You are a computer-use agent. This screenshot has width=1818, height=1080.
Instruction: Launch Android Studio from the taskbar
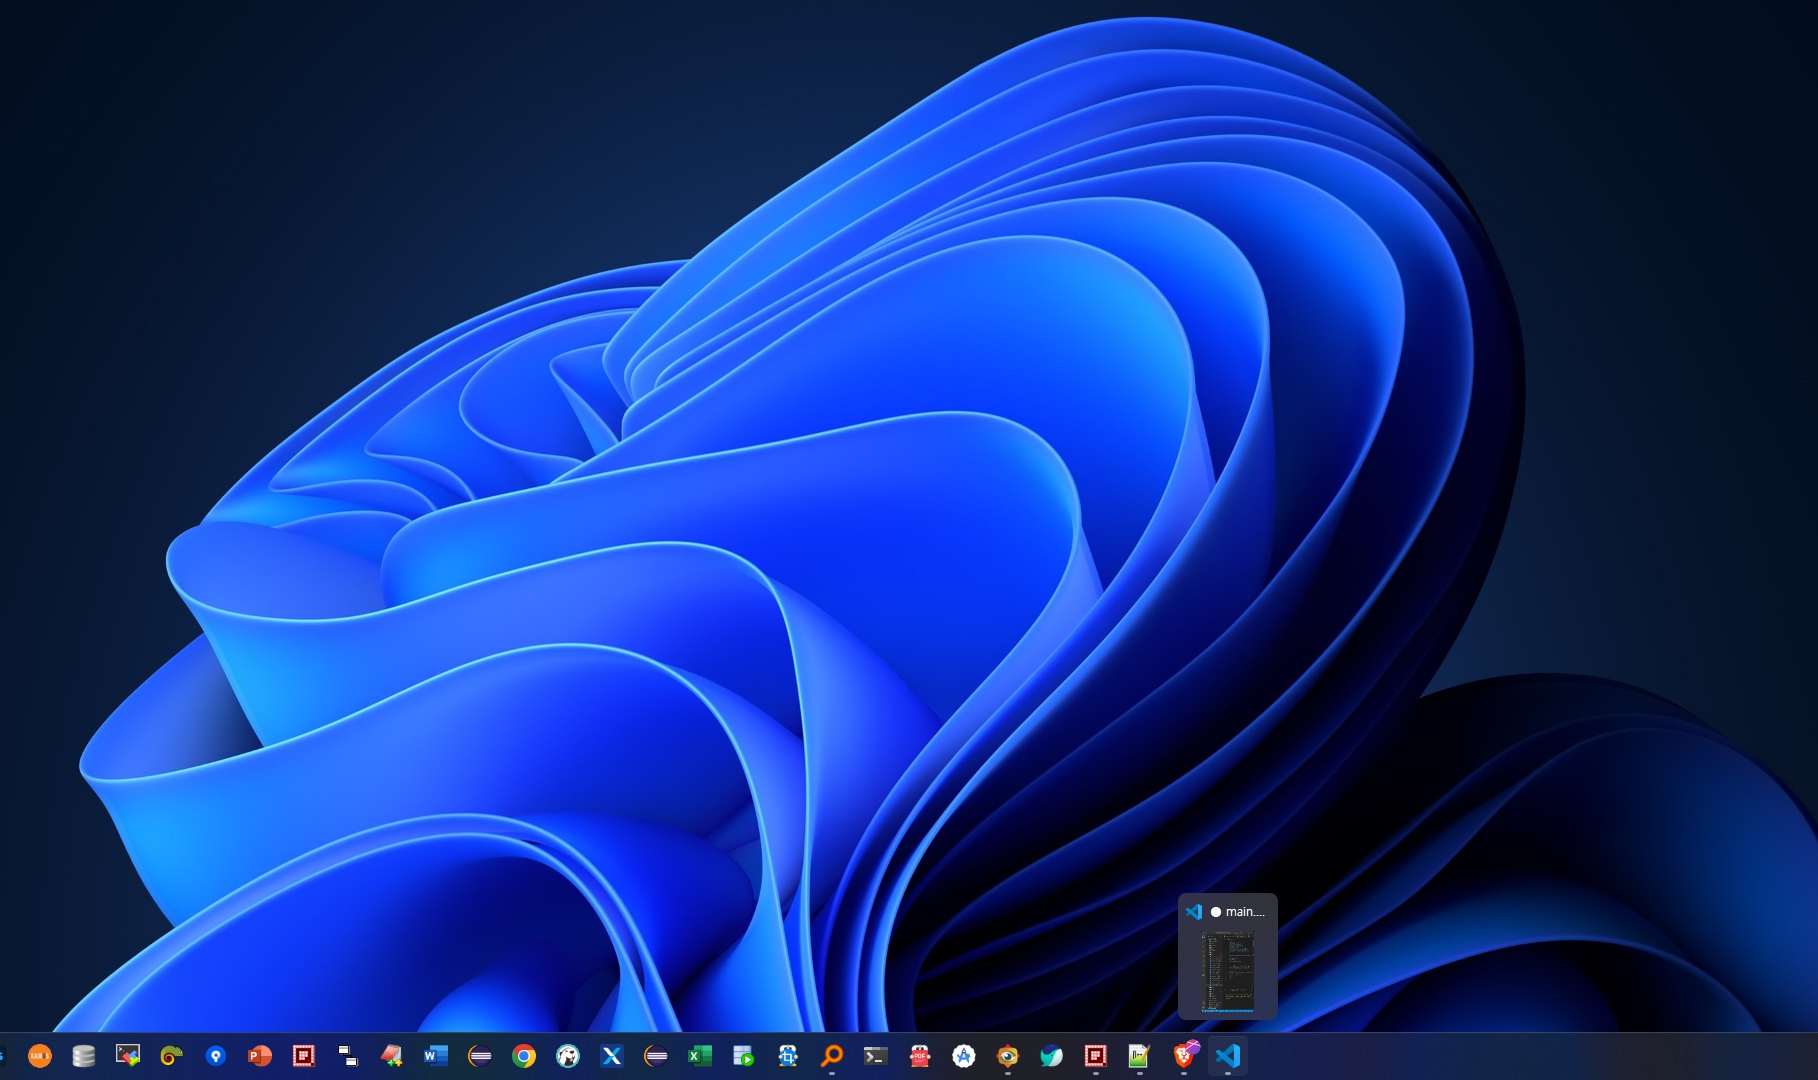(x=964, y=1056)
